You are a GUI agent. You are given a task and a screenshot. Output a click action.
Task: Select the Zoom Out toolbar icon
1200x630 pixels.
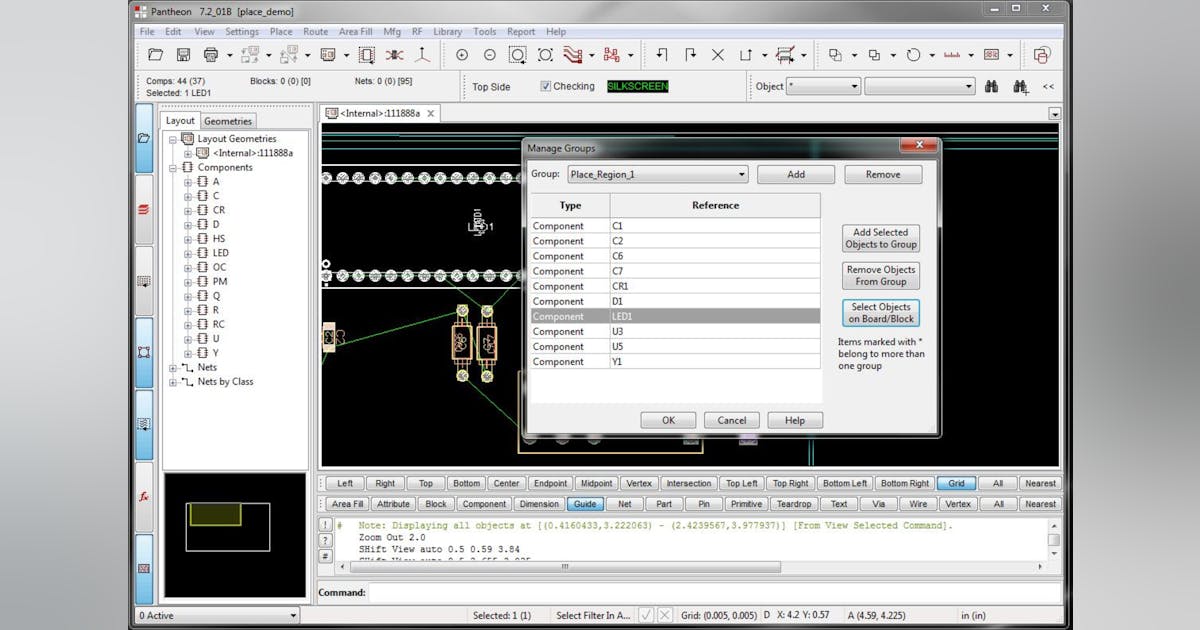pyautogui.click(x=489, y=54)
